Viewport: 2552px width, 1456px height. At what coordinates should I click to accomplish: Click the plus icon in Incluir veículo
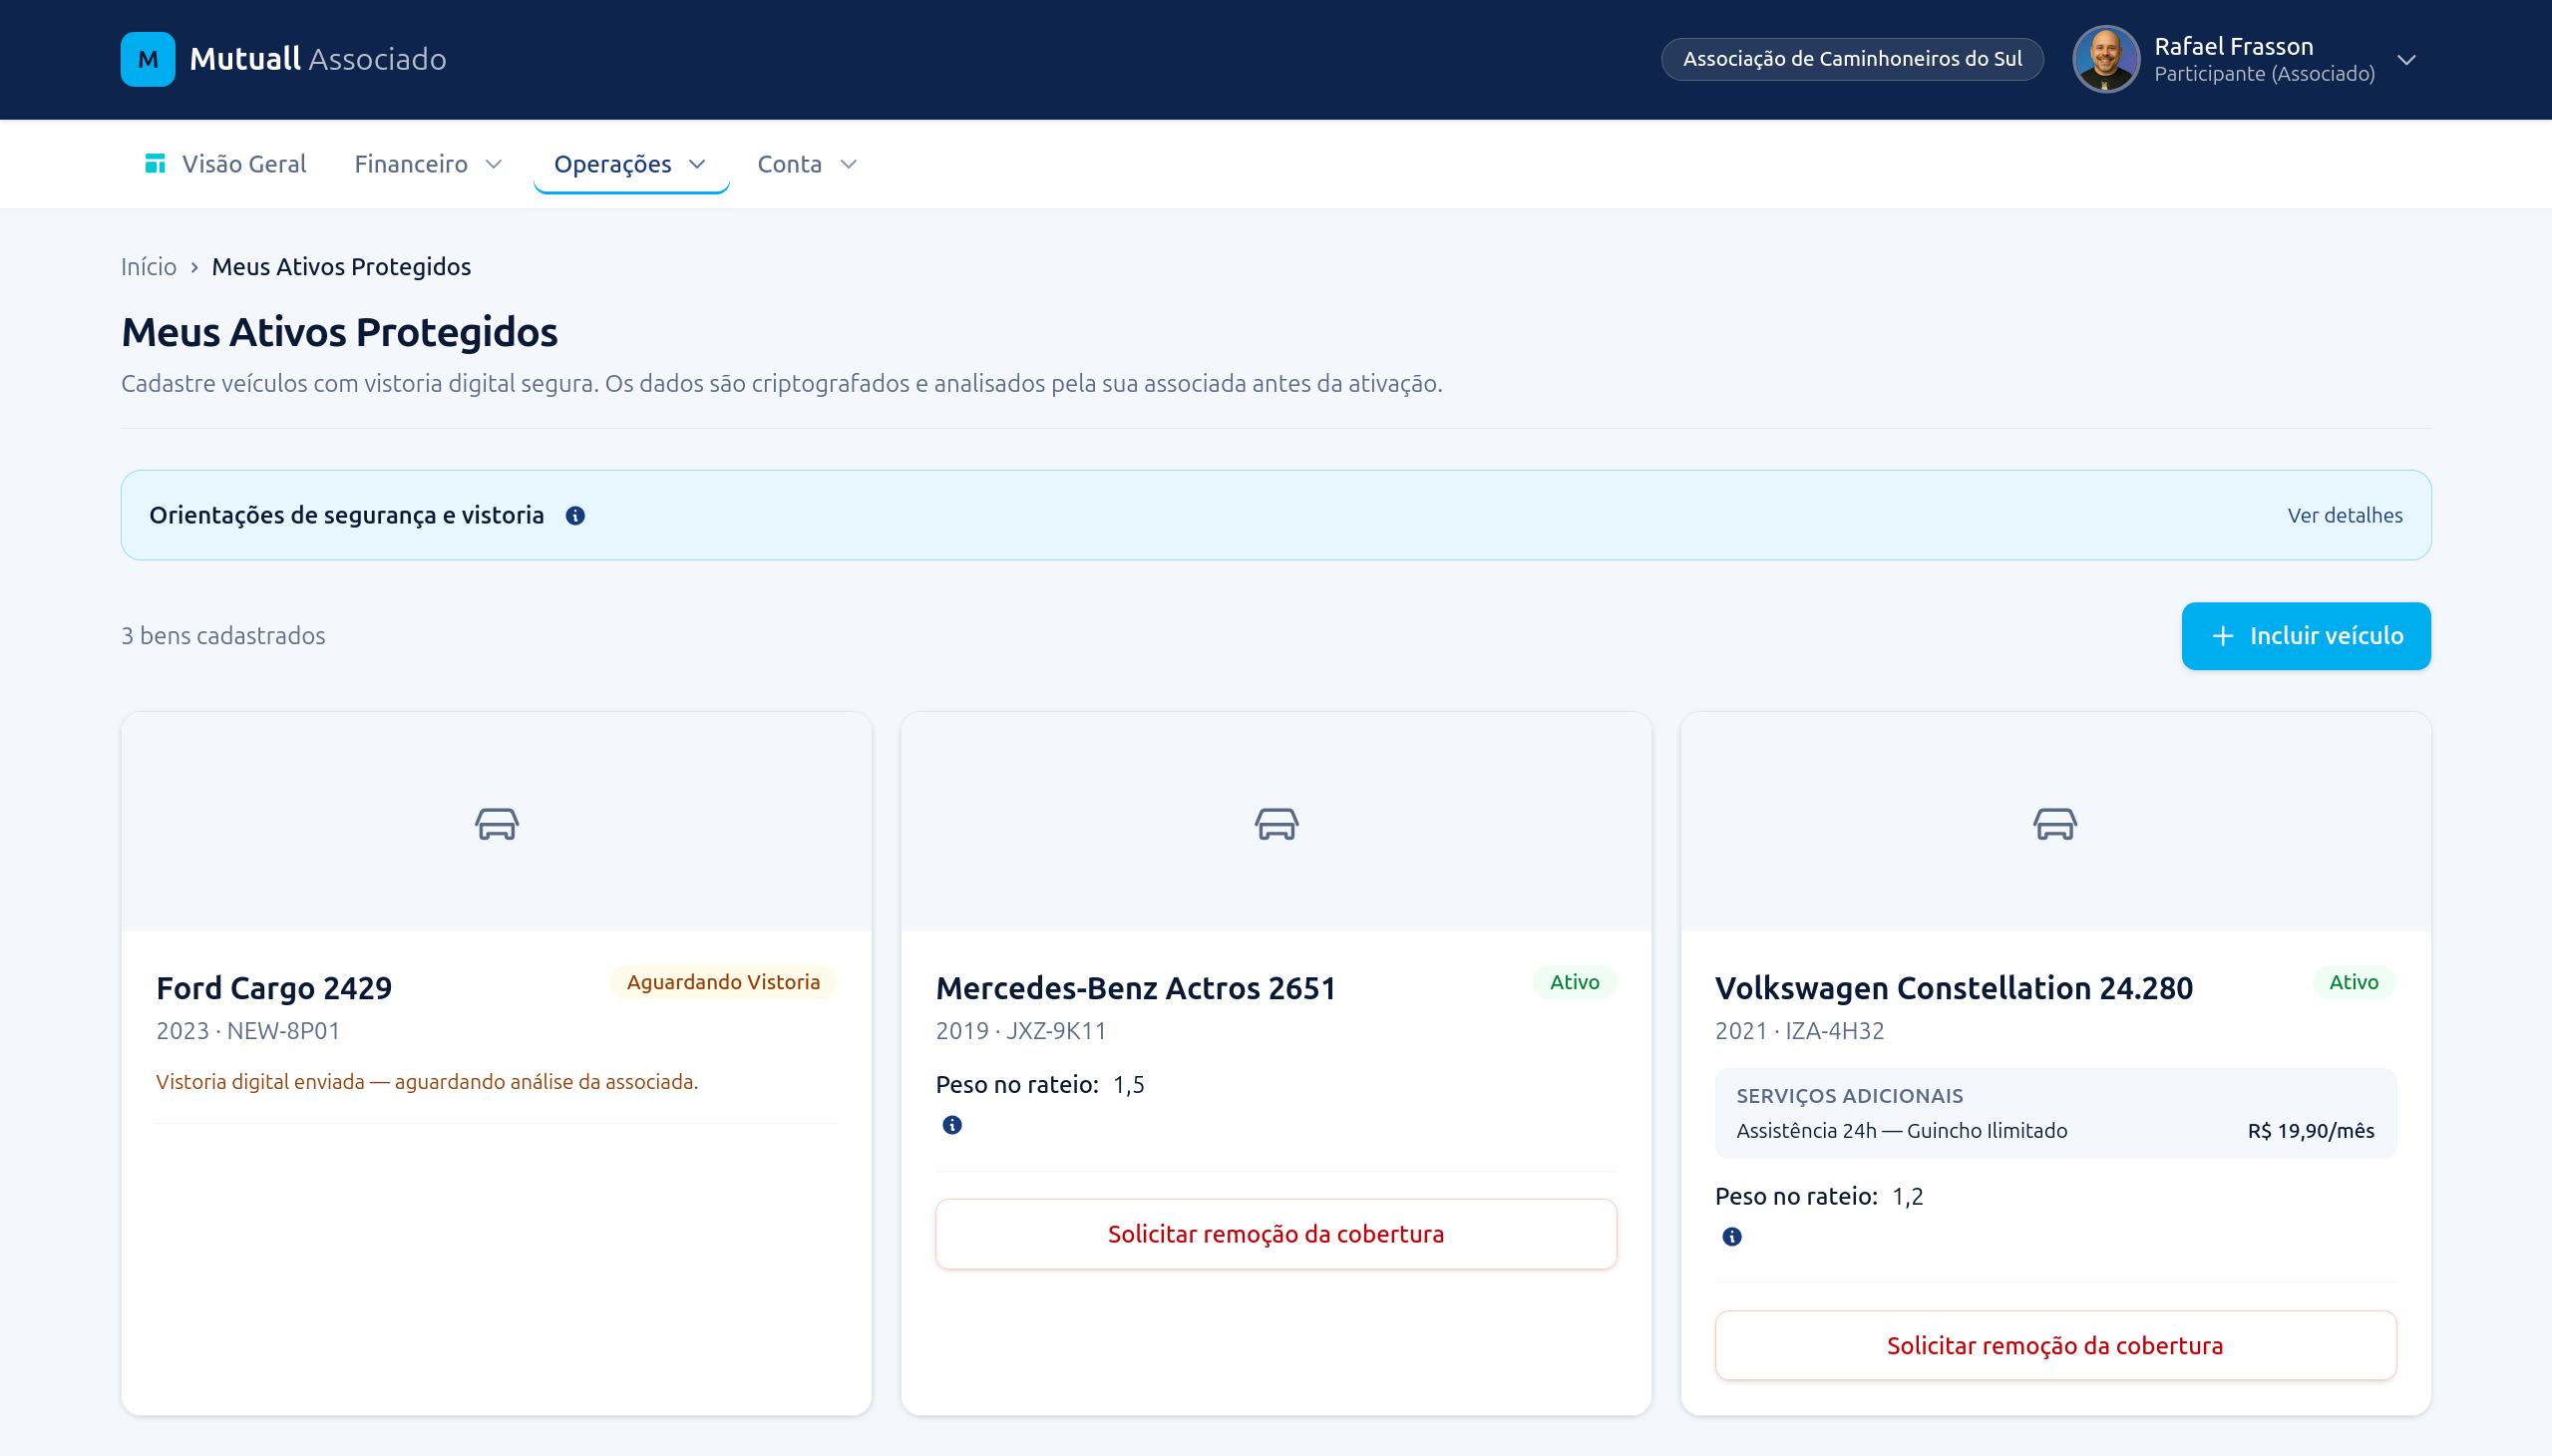[2222, 636]
